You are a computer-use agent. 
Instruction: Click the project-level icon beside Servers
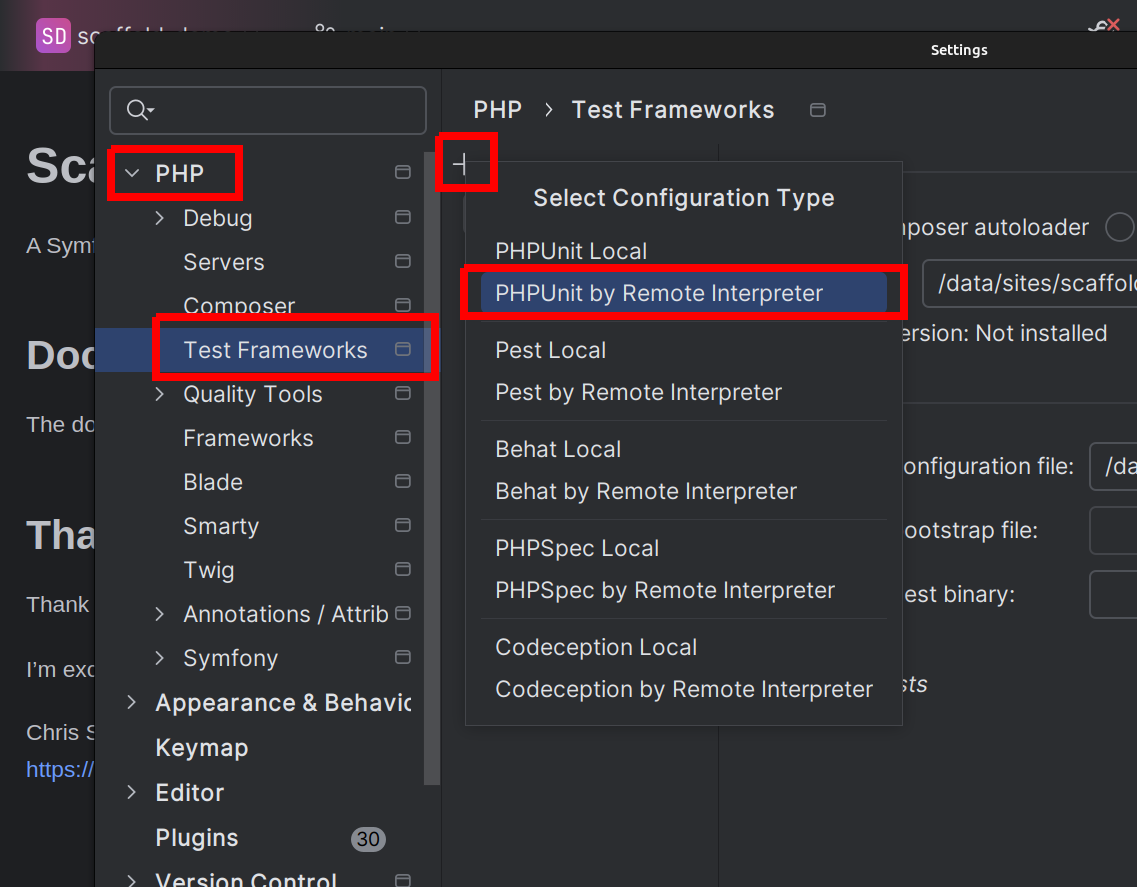coord(403,261)
